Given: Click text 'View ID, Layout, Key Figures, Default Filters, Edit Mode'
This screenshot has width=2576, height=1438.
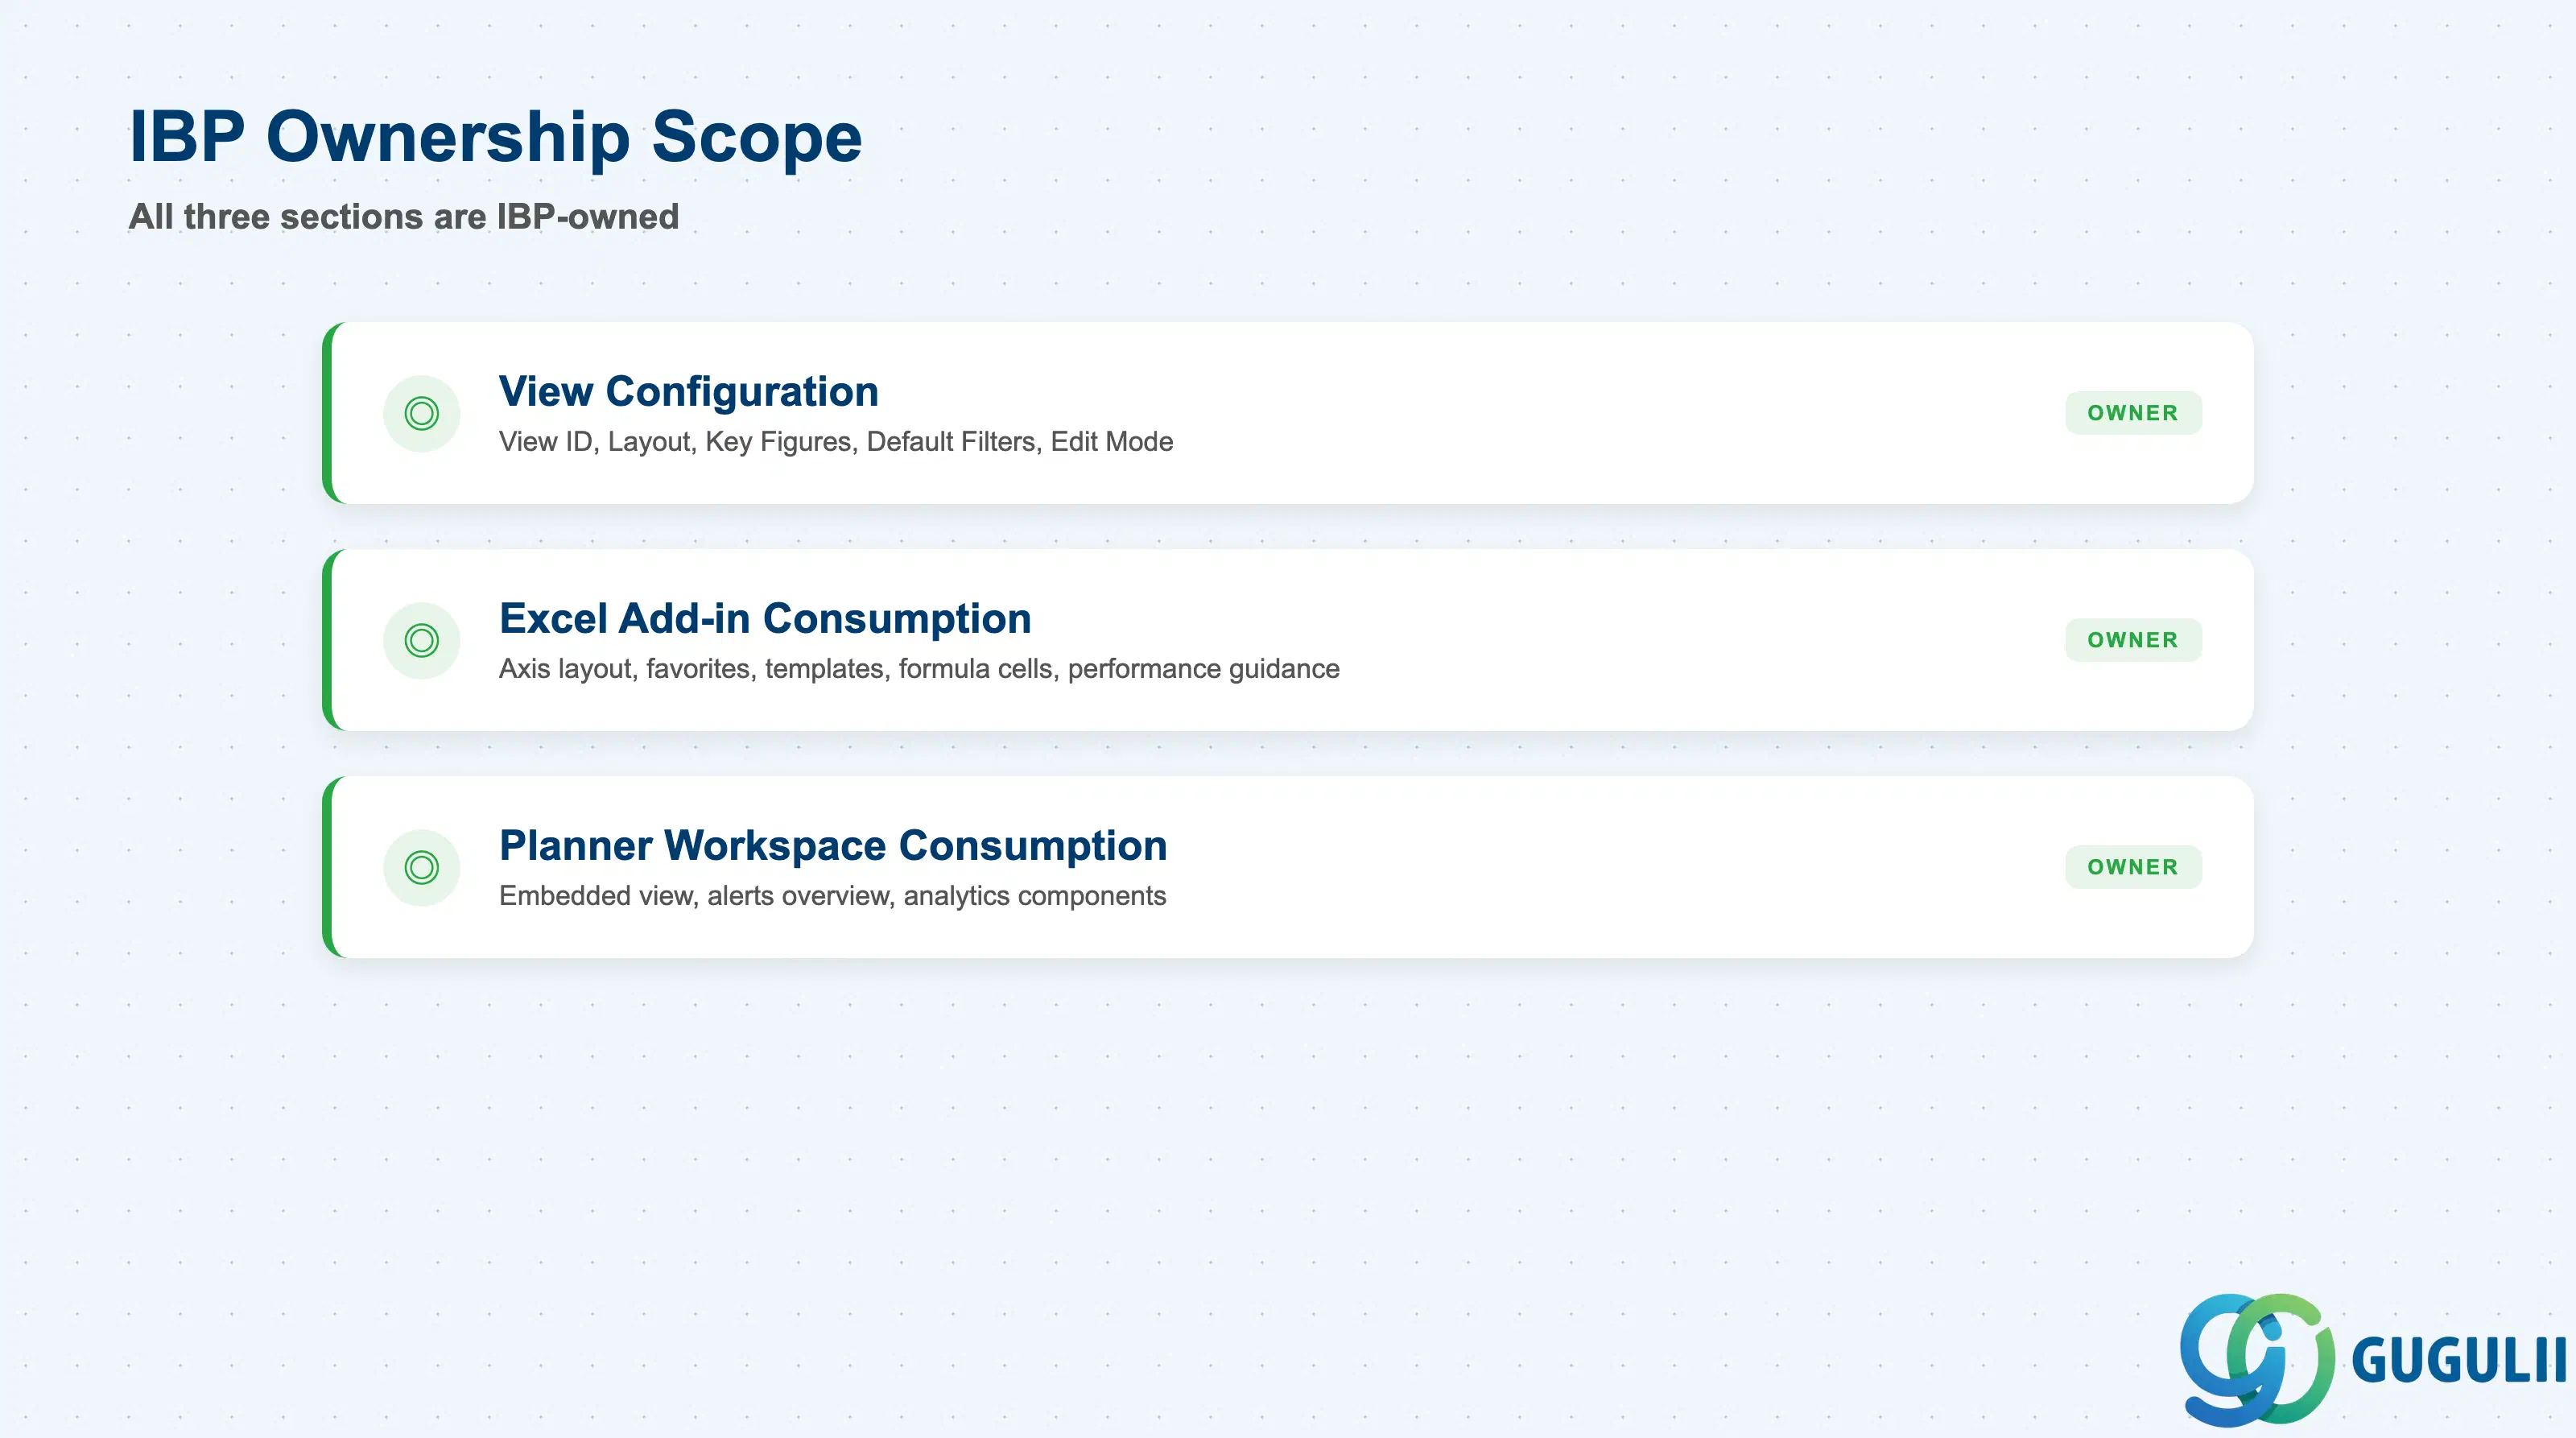Looking at the screenshot, I should pos(836,442).
